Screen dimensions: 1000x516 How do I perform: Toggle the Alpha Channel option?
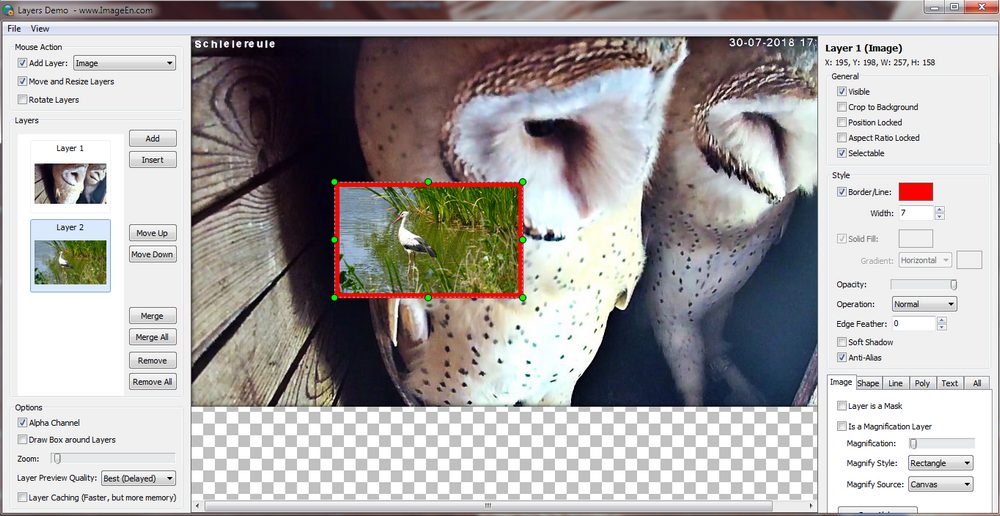click(22, 422)
